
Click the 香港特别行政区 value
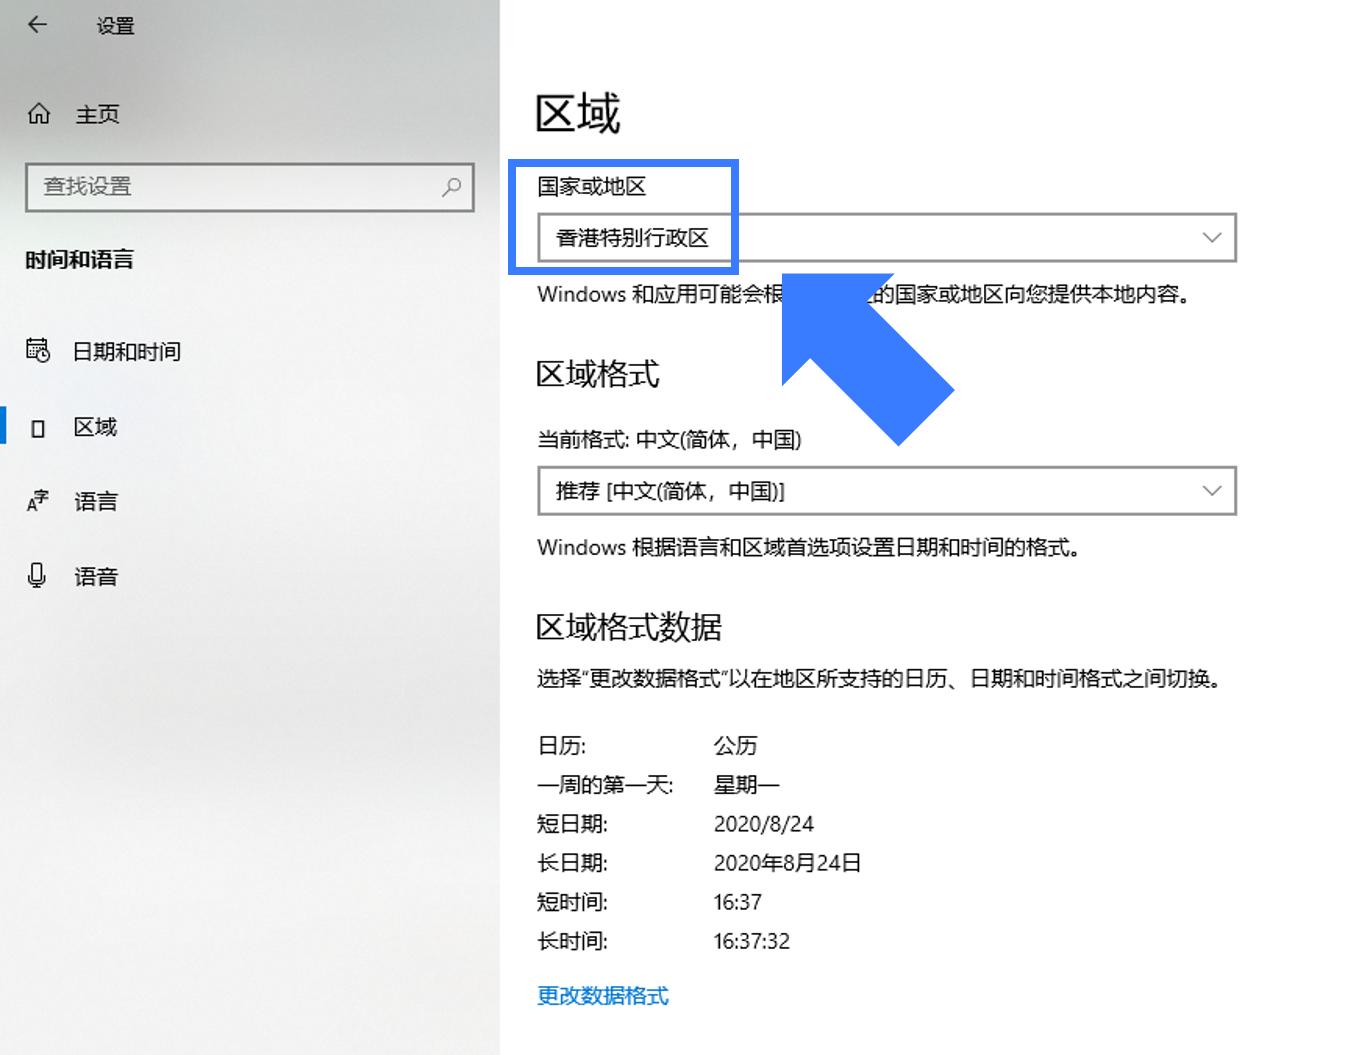(x=632, y=238)
